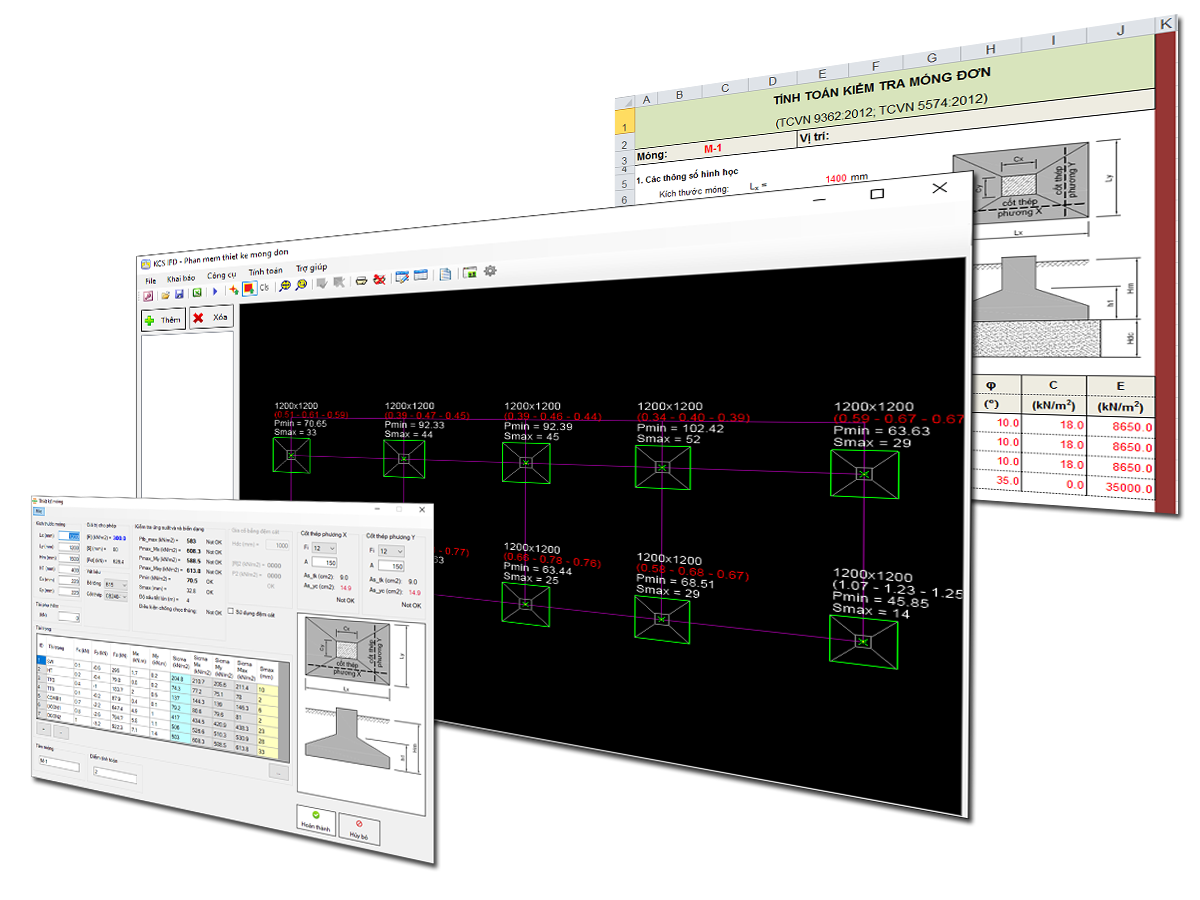Click the Print toolbar icon
This screenshot has height=900, width=1200.
tap(361, 281)
